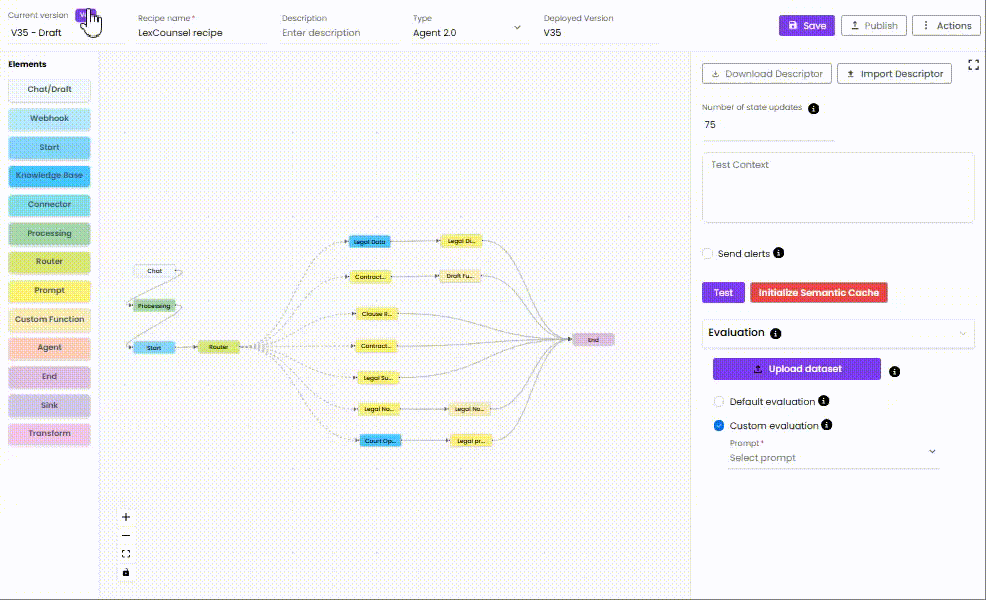Collapse the Evaluation section chevron
The image size is (986, 600).
962,333
